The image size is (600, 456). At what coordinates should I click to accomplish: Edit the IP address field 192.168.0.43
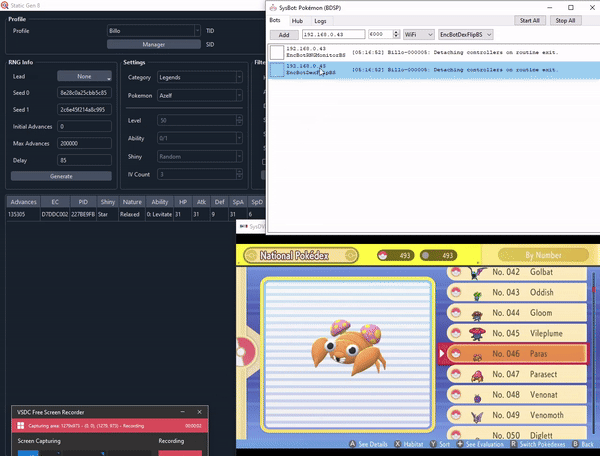[x=333, y=34]
